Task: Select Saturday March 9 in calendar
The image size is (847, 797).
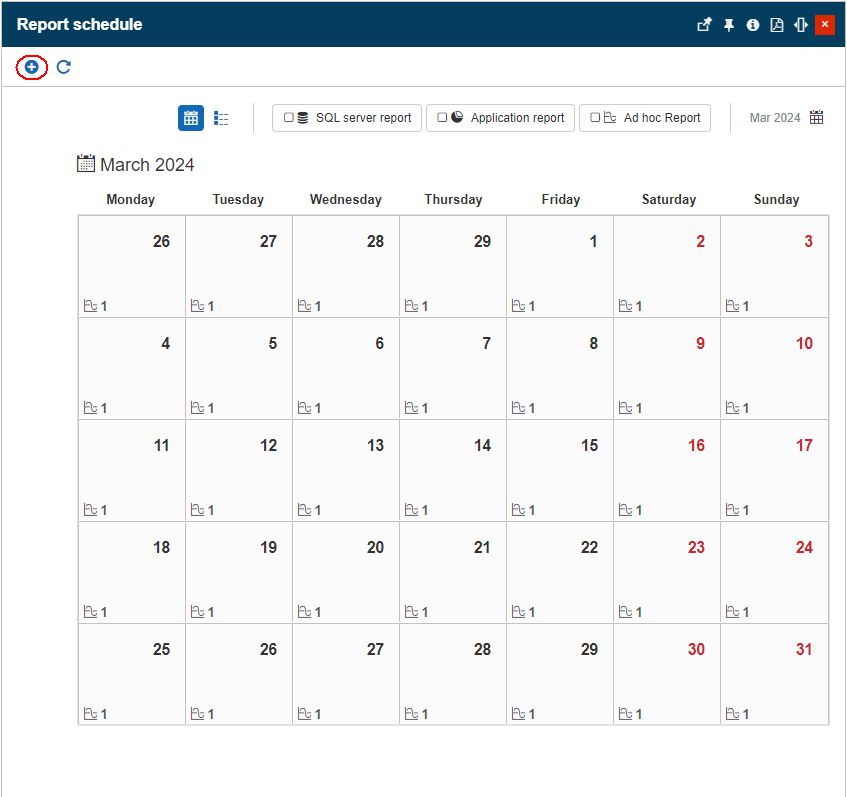Action: [667, 368]
